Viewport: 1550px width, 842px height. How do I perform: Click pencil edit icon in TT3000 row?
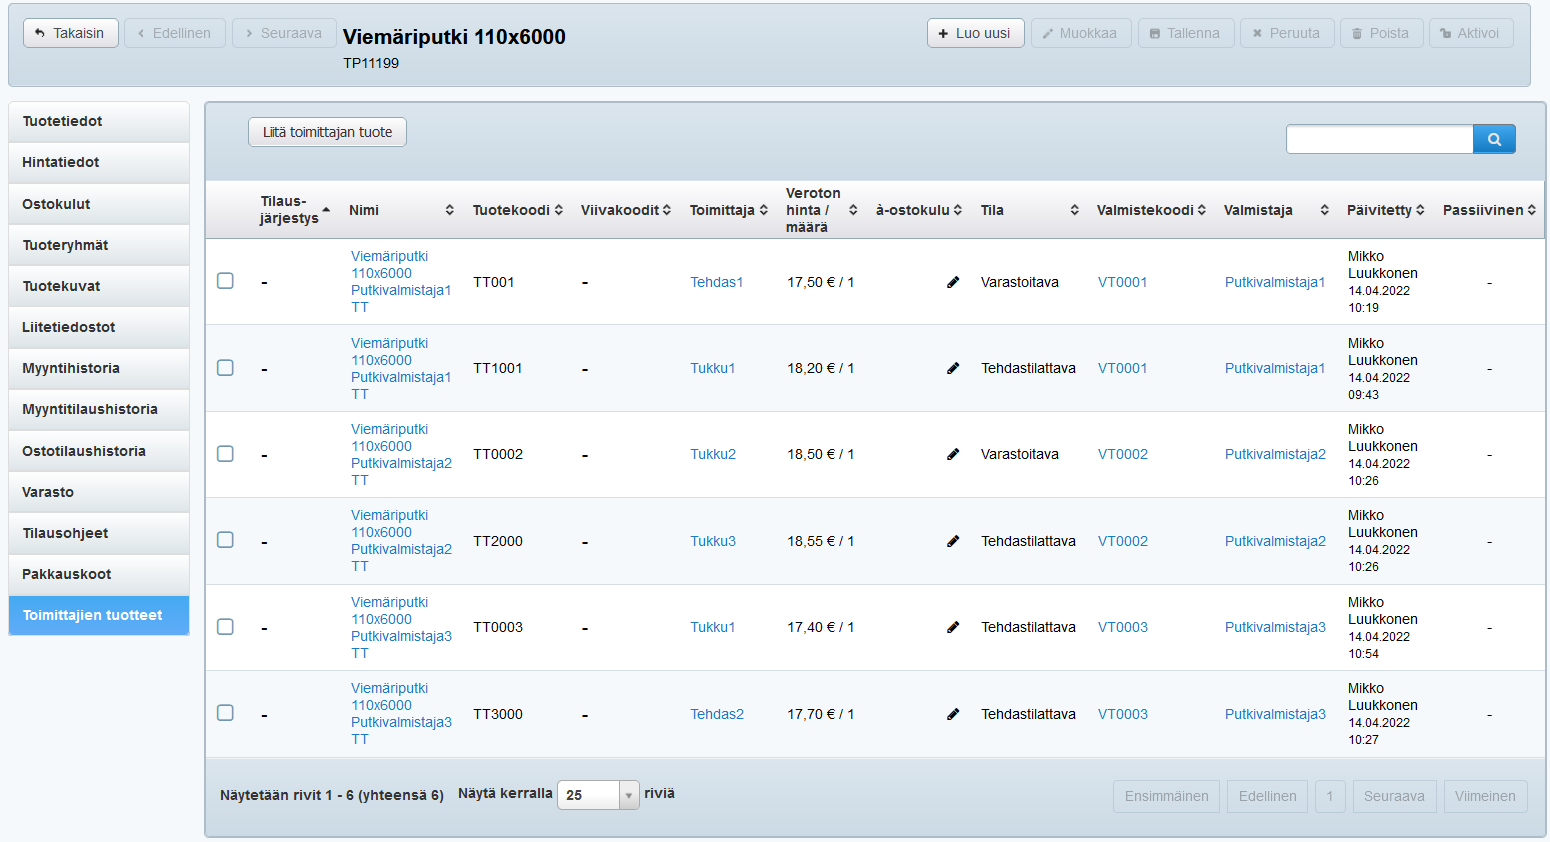click(x=953, y=714)
